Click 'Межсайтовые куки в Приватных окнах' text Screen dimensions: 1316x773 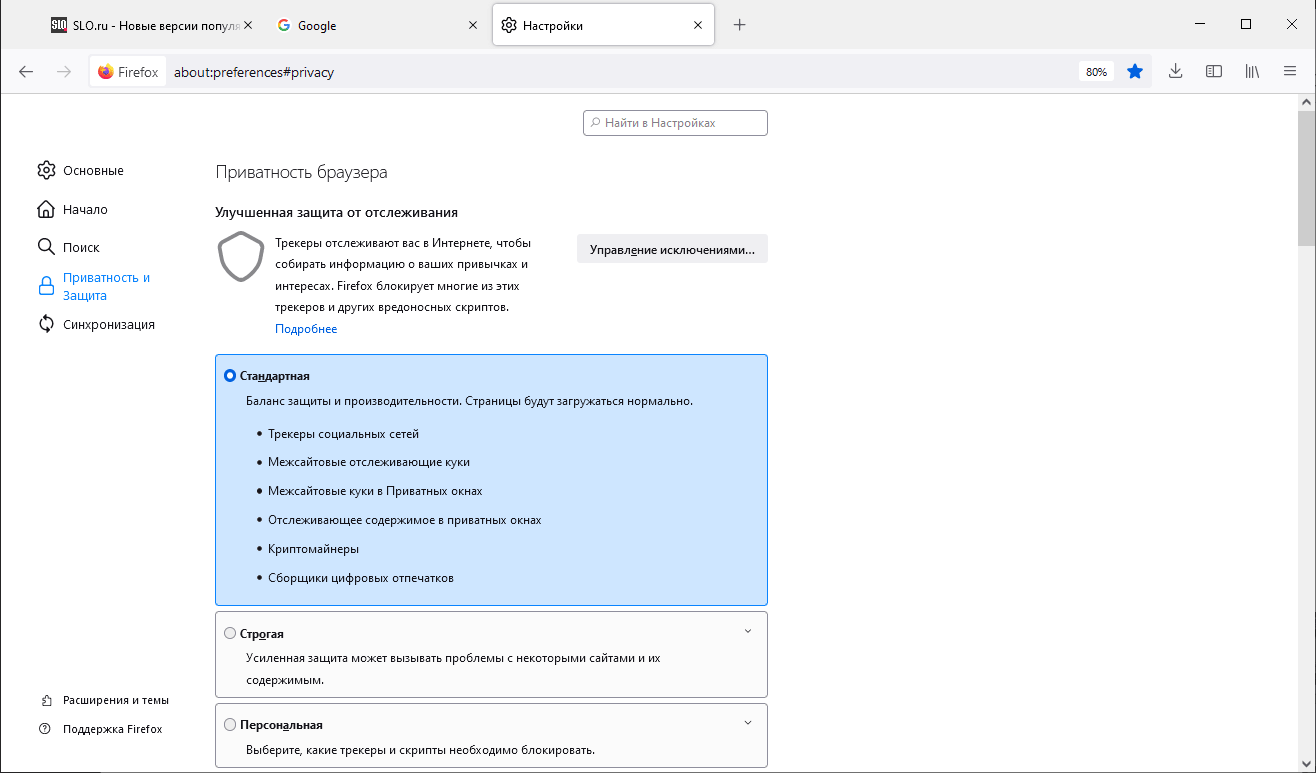click(375, 491)
